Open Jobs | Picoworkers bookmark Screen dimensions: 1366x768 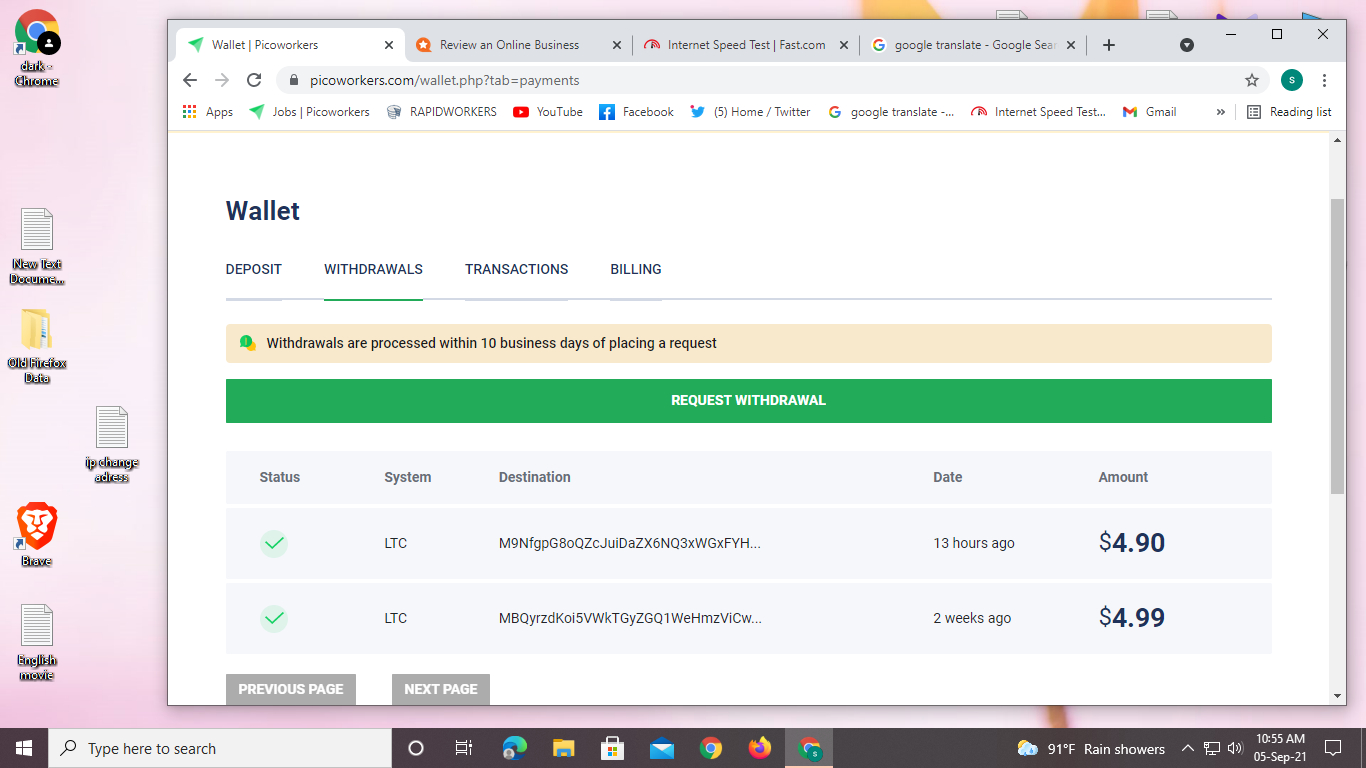(x=309, y=112)
